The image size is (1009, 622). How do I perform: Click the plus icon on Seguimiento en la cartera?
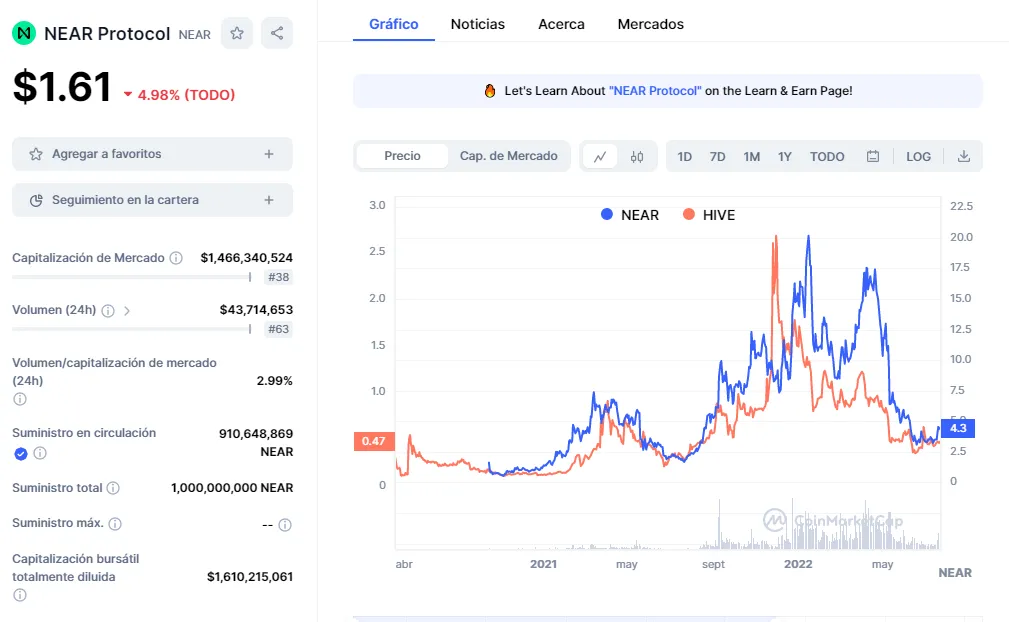click(x=269, y=200)
